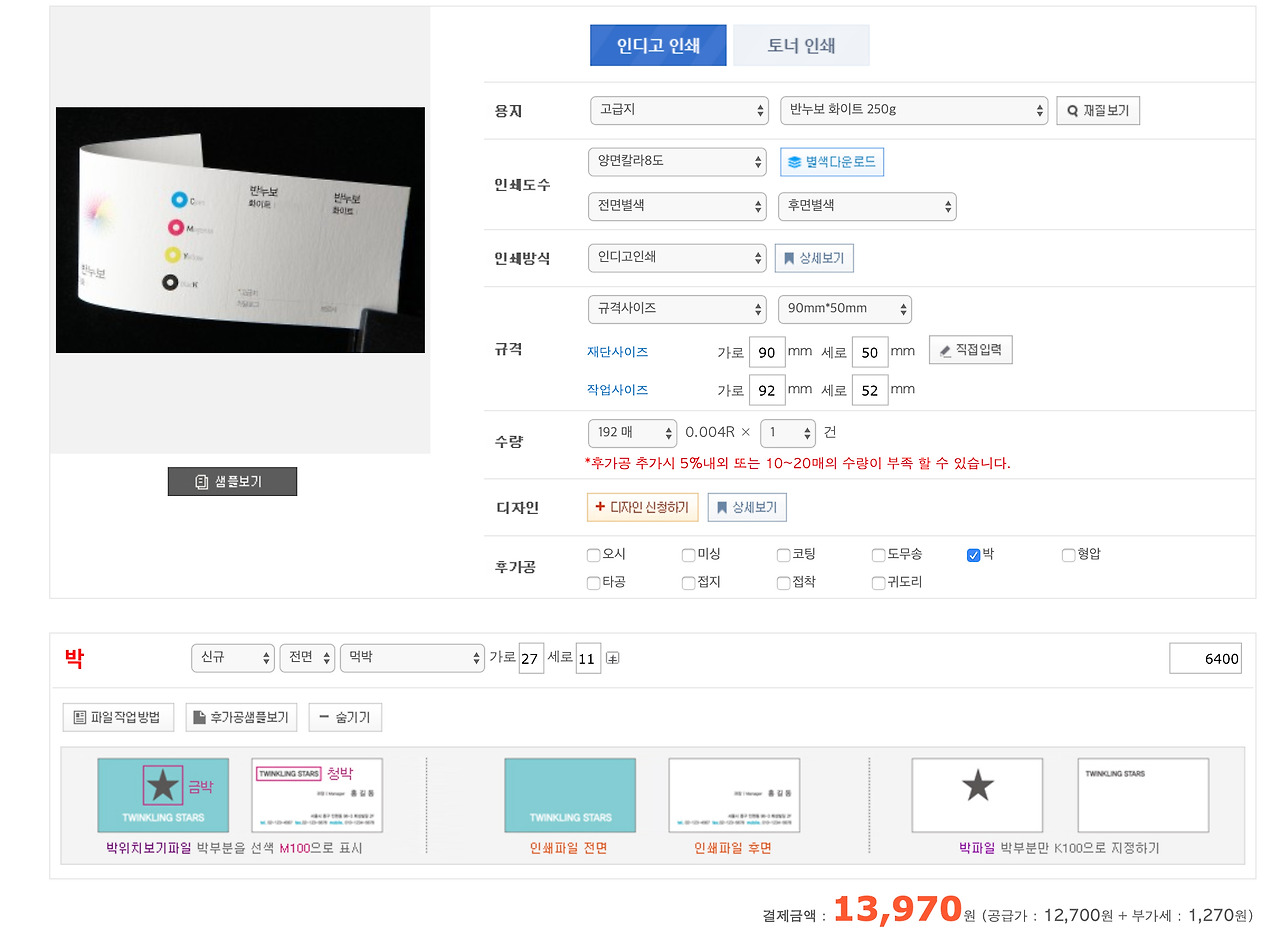
Task: Enable the 도무송 checkbox
Action: (x=879, y=556)
